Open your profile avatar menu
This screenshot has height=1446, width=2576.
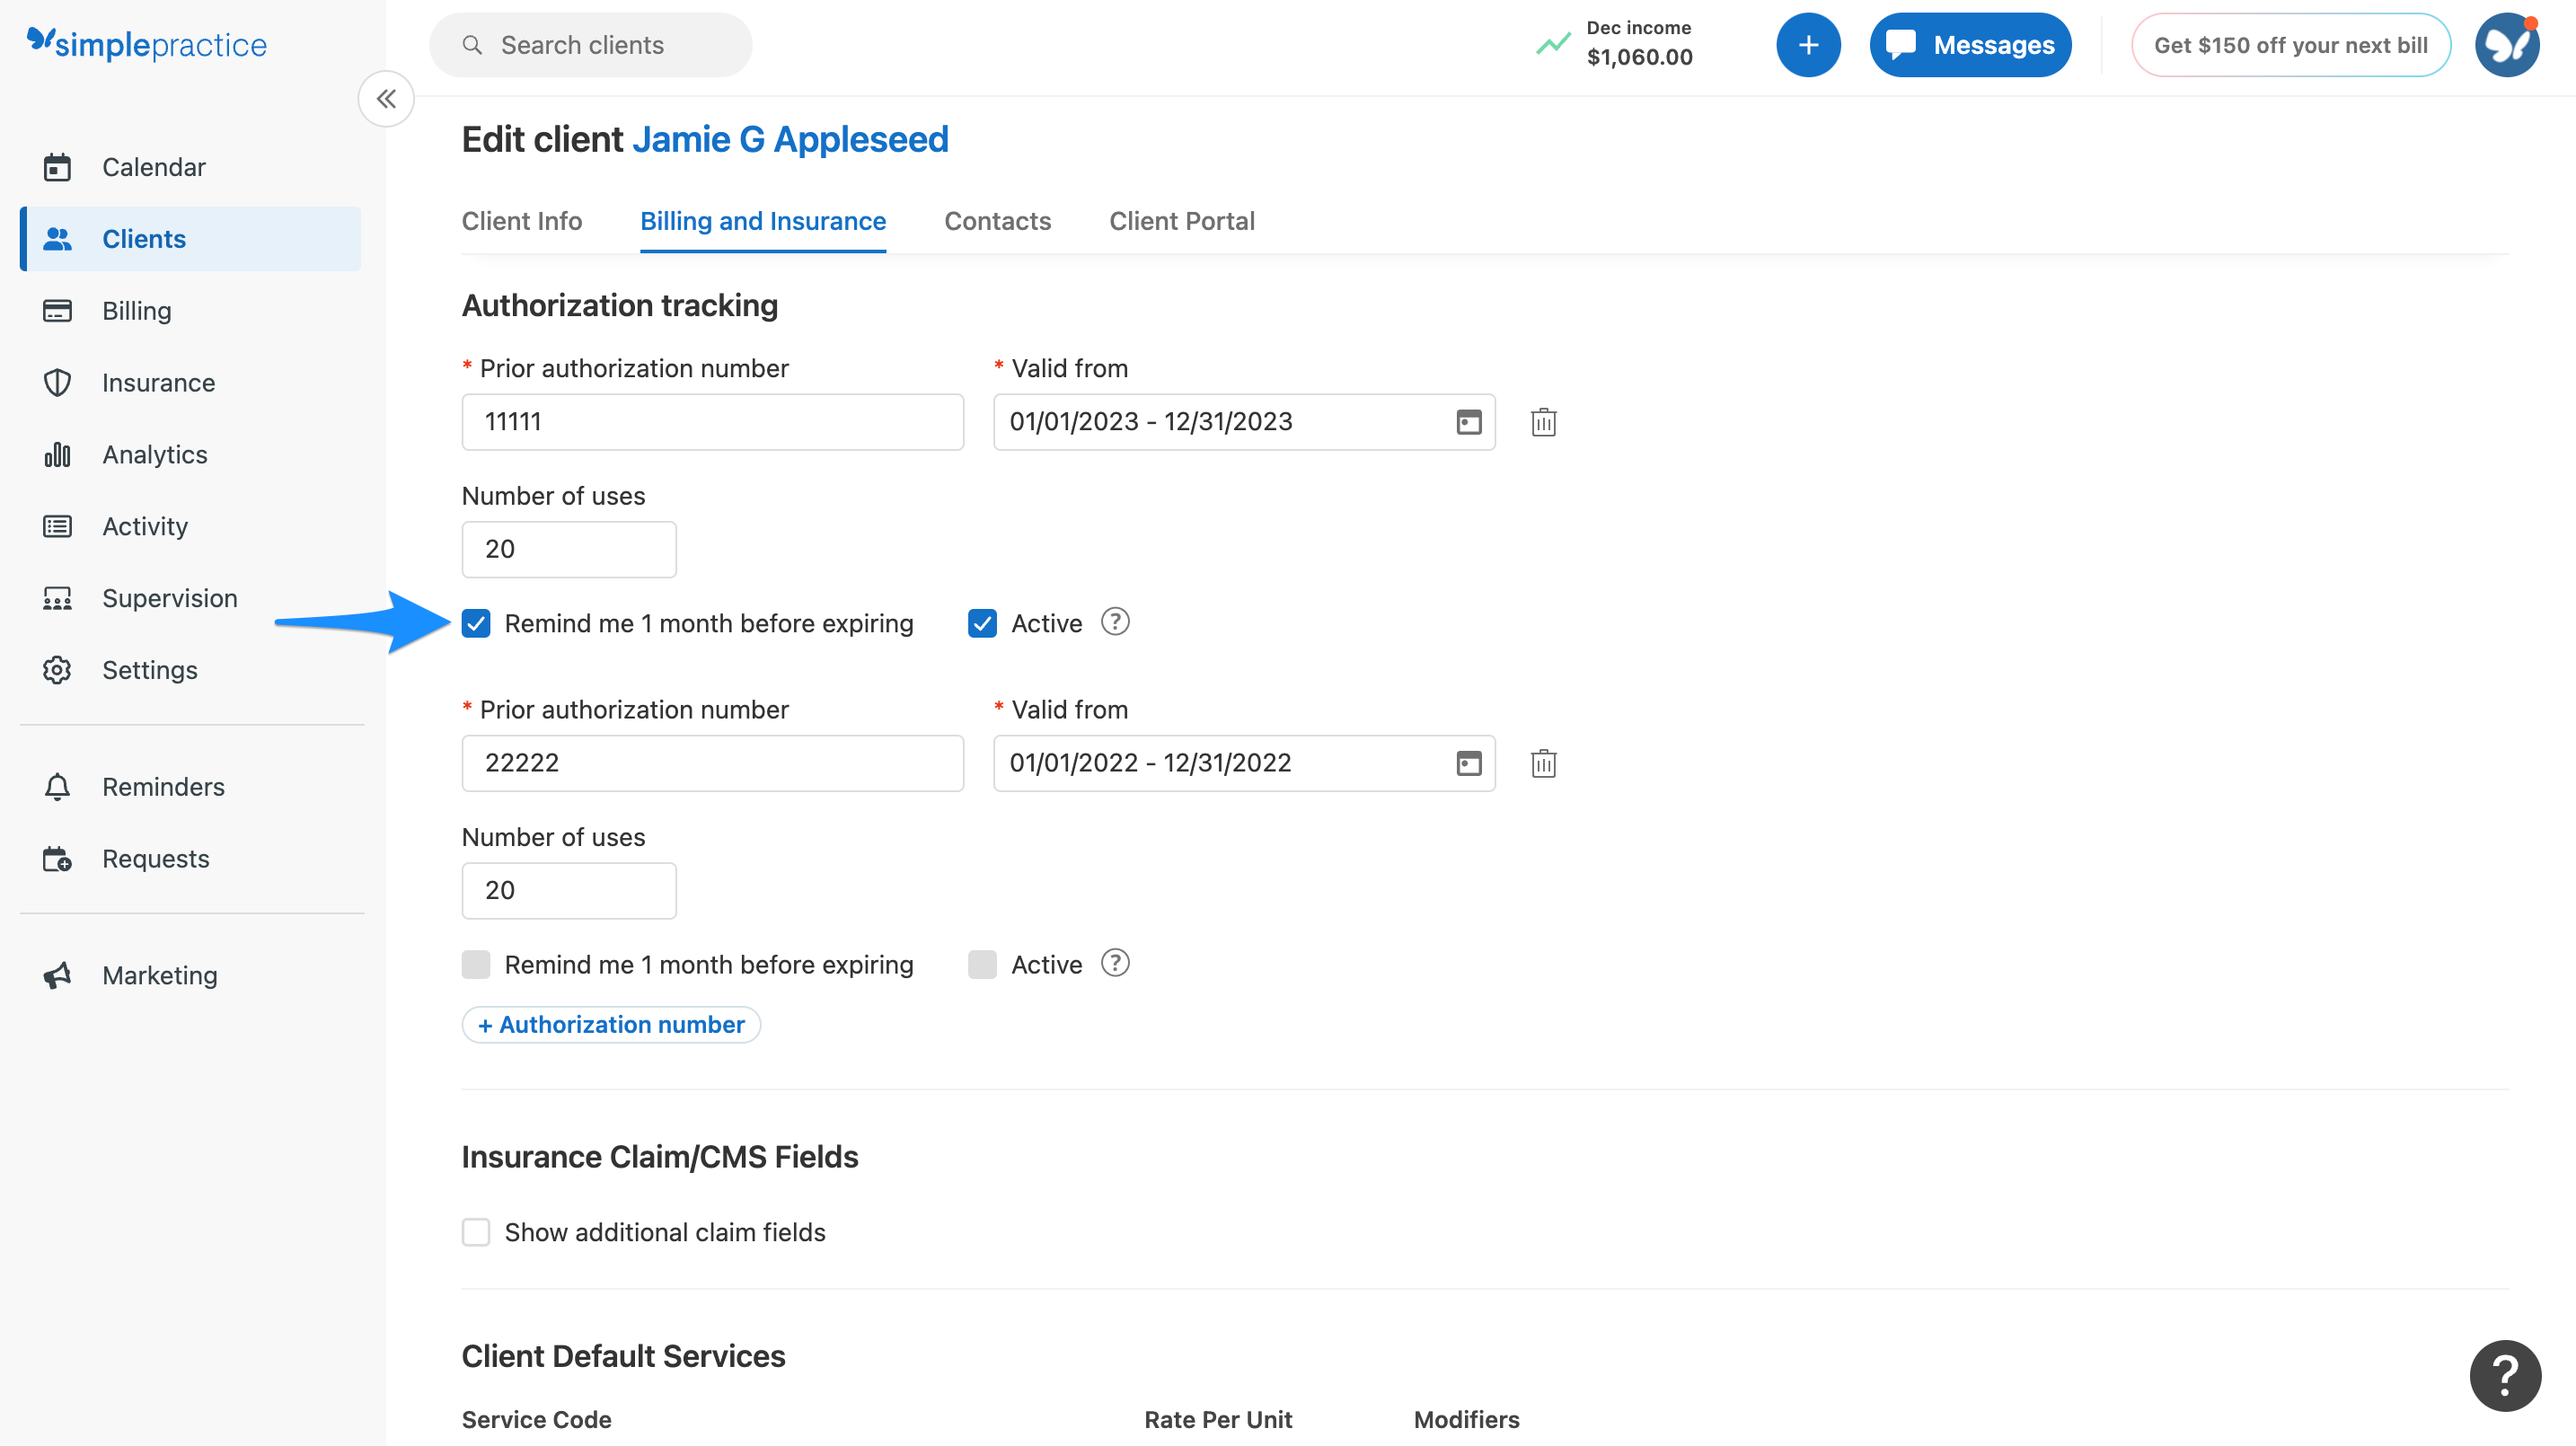[2506, 44]
